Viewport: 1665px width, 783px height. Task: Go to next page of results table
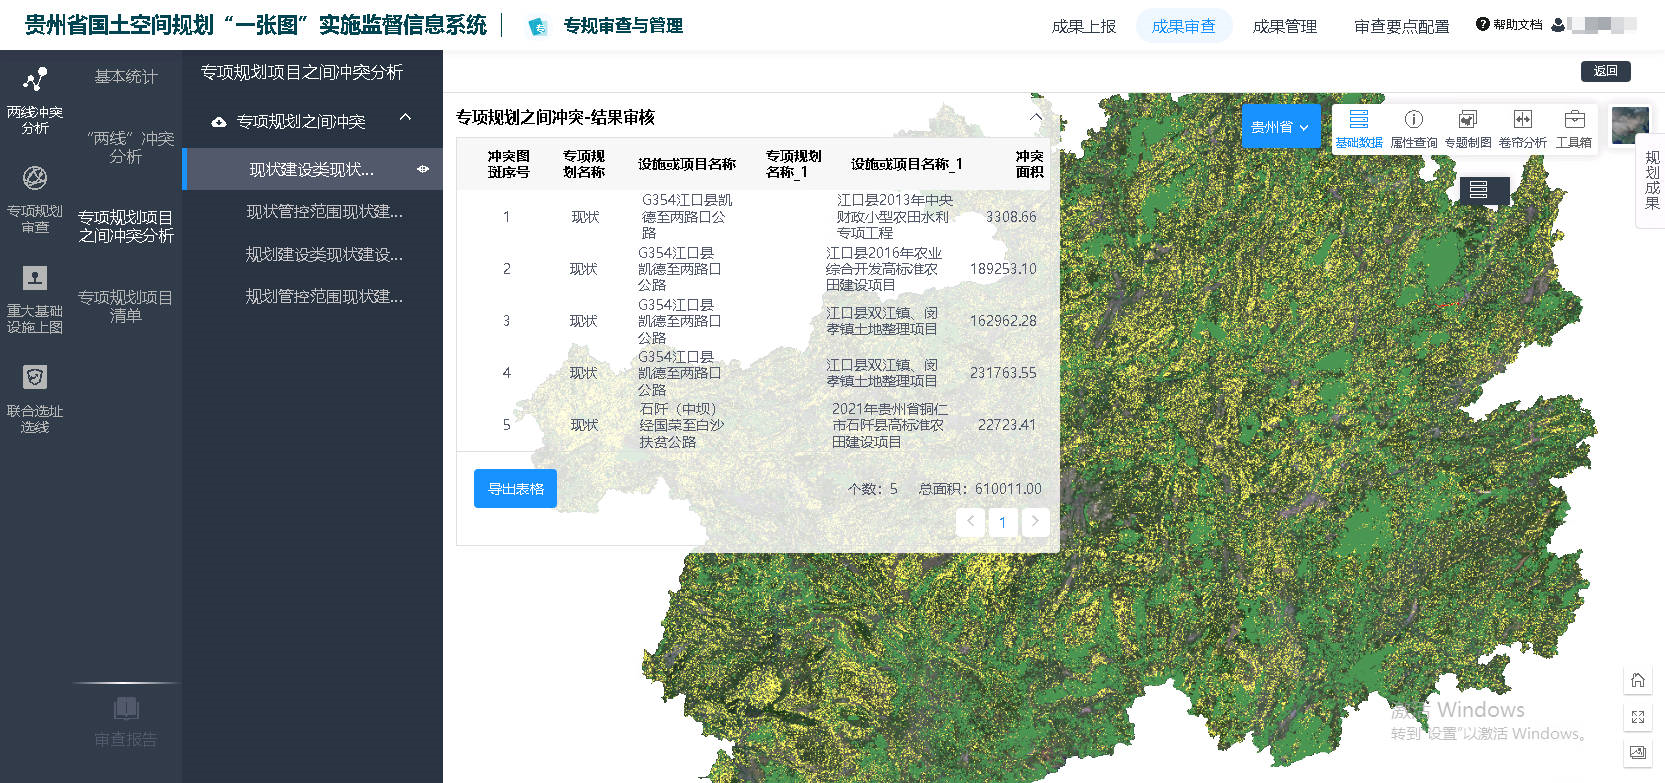point(1035,521)
